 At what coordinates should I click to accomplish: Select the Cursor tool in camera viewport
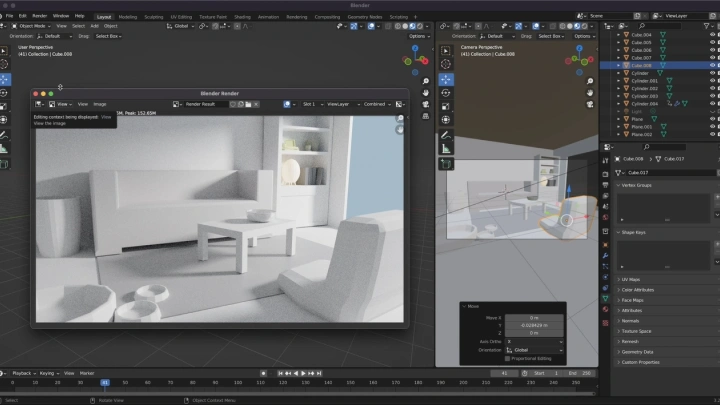[446, 65]
